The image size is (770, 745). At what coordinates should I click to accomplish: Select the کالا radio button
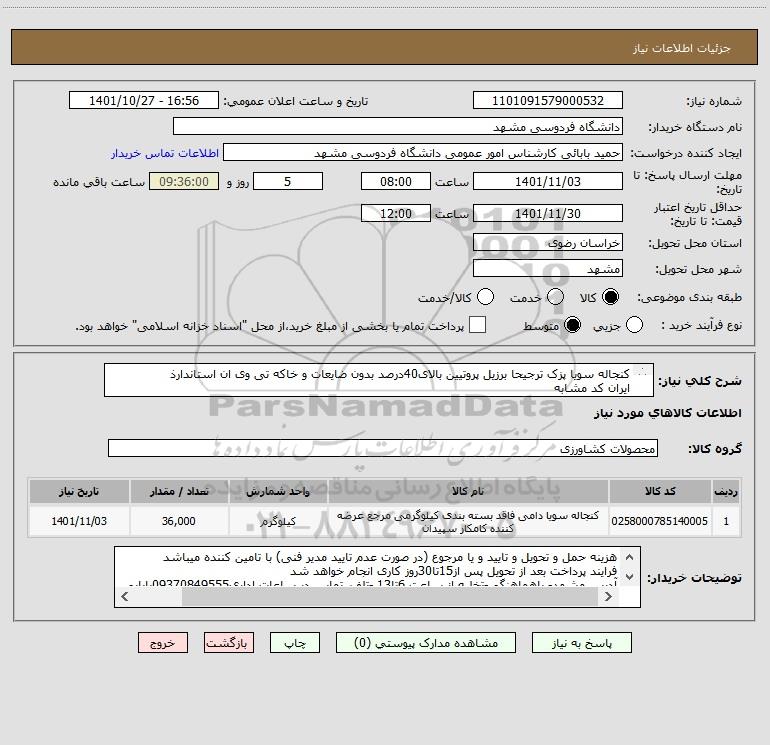[x=610, y=297]
